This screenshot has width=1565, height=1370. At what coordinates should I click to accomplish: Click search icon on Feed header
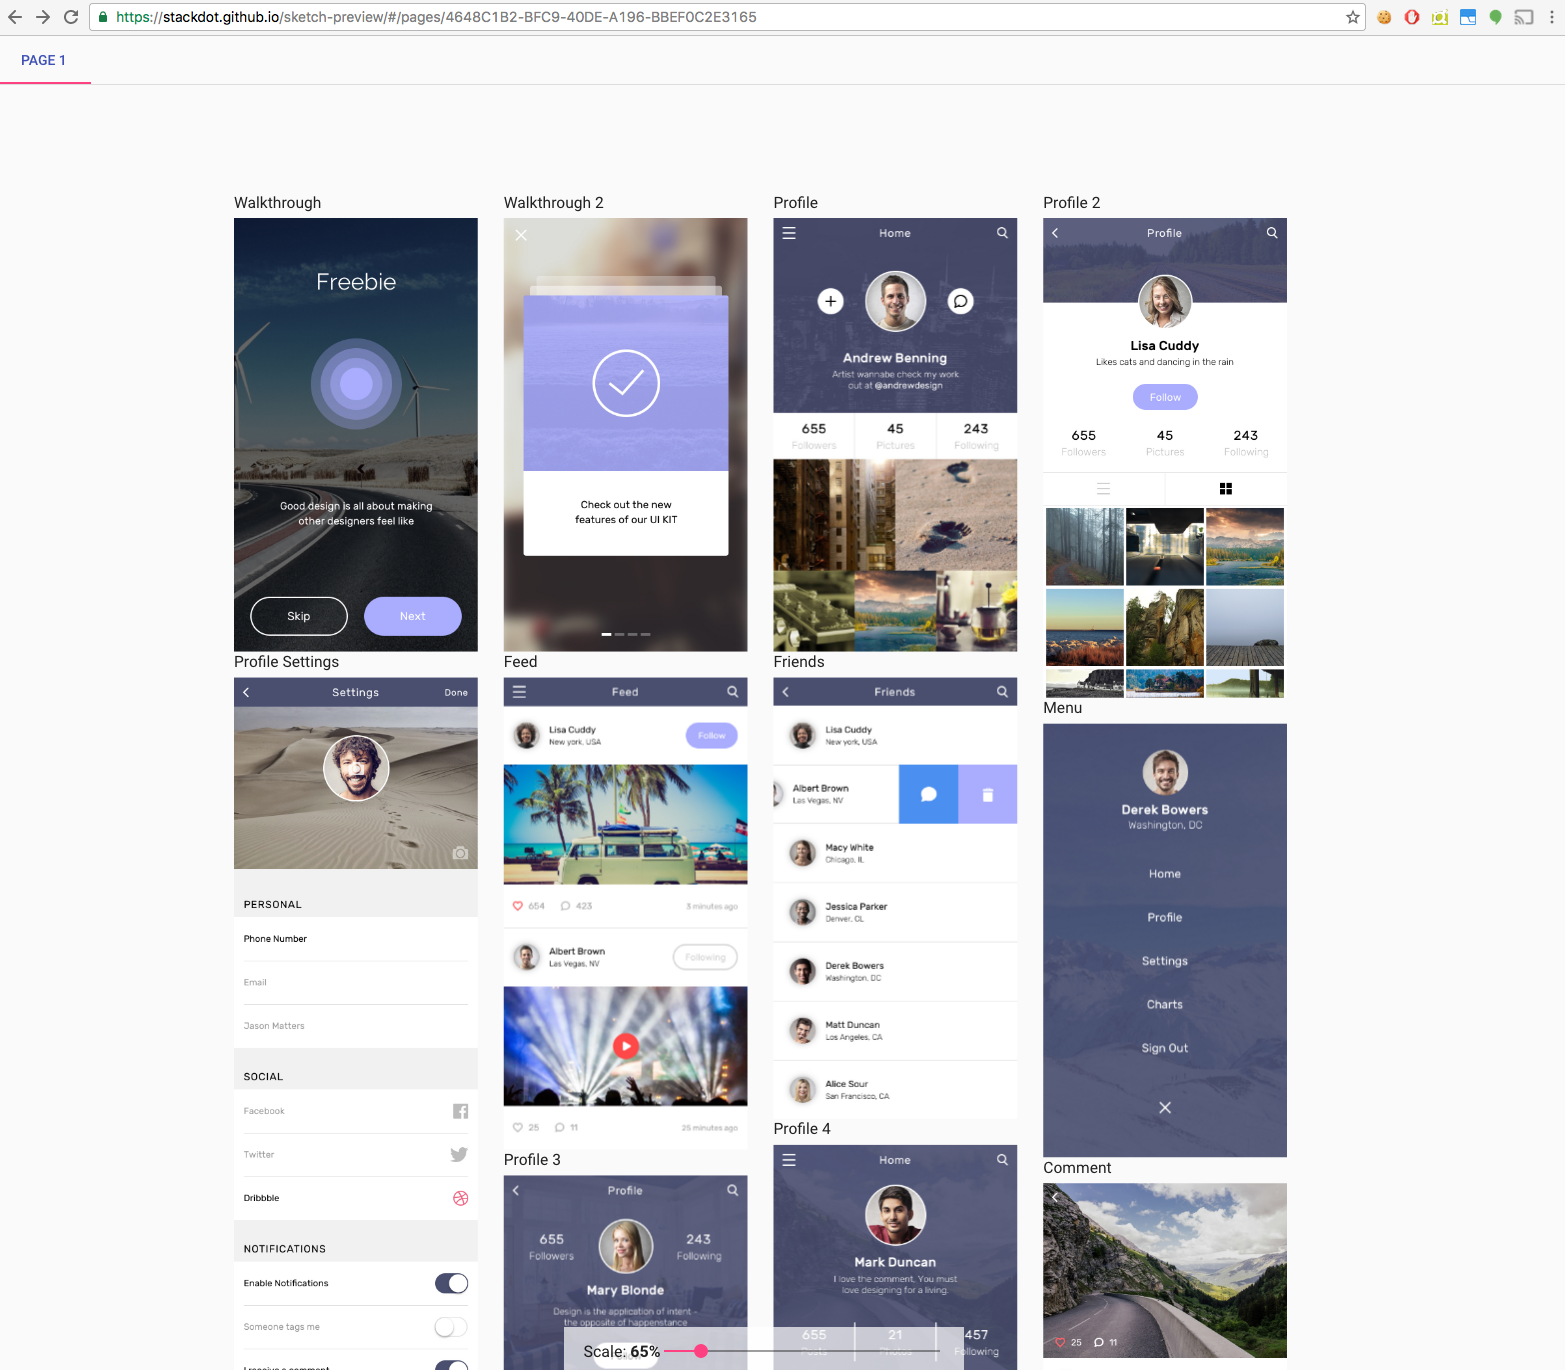click(733, 692)
